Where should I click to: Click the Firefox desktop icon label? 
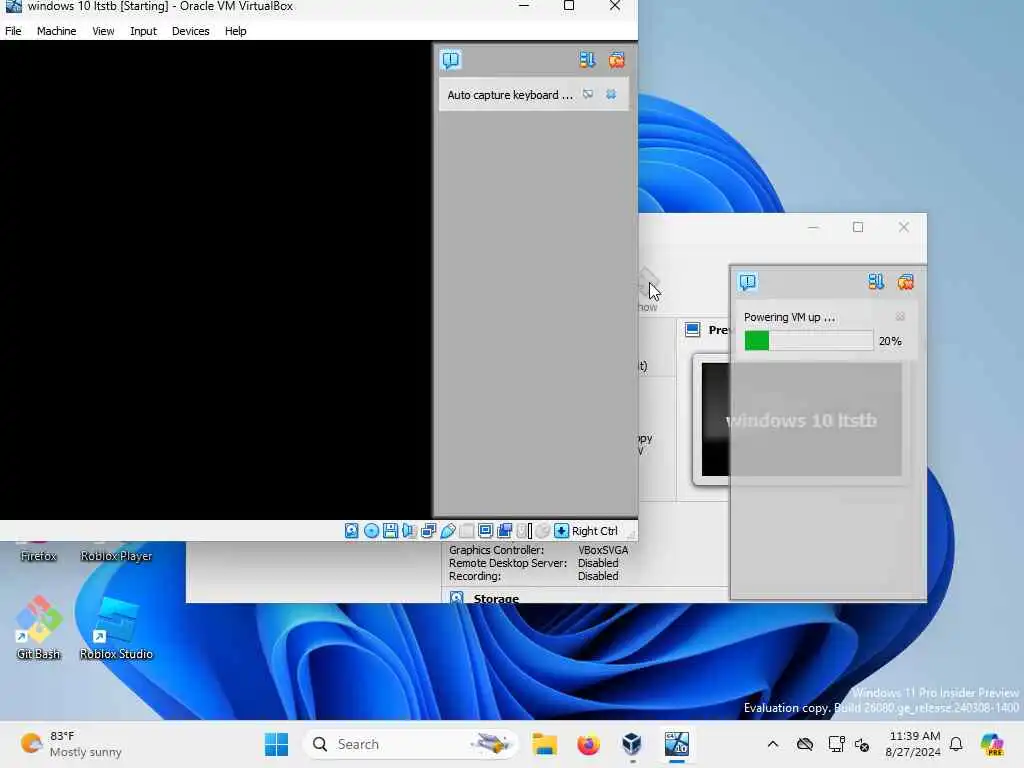pos(39,556)
